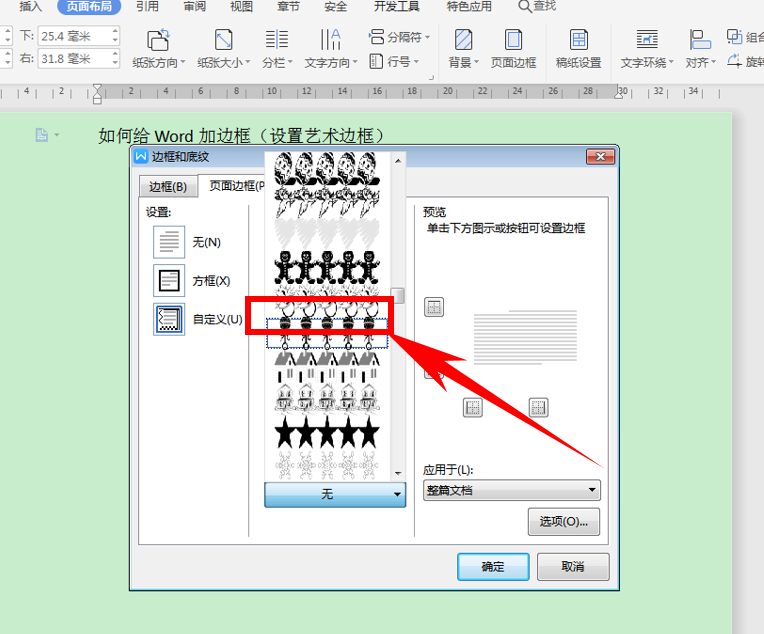This screenshot has width=764, height=634.
Task: Select the snowflakes art border
Action: pyautogui.click(x=327, y=465)
